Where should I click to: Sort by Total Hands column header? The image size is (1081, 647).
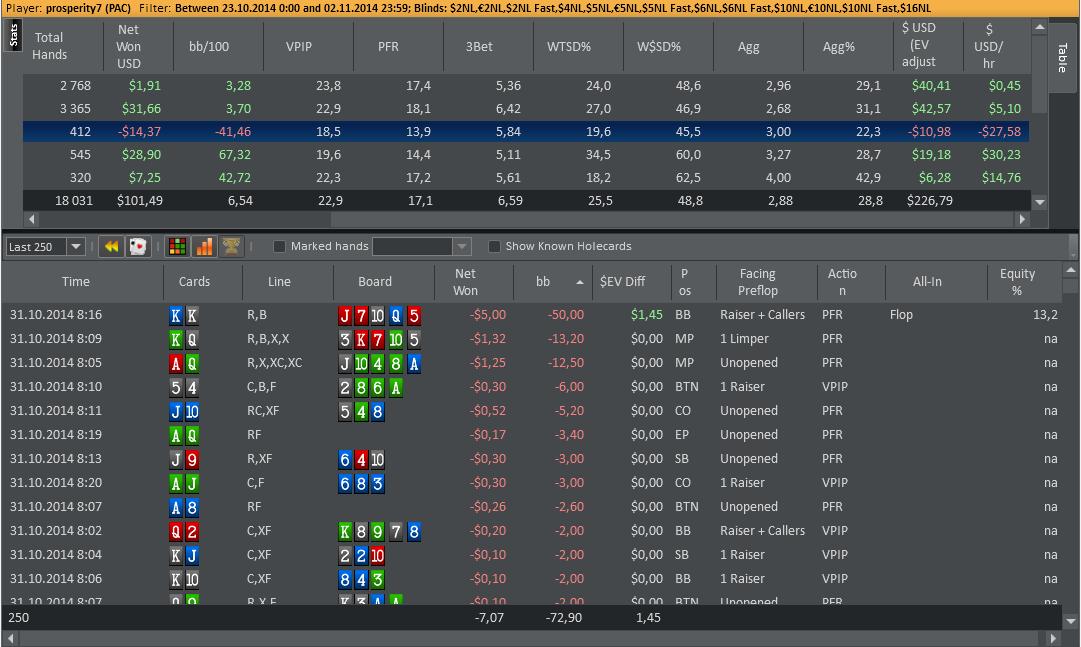point(49,46)
